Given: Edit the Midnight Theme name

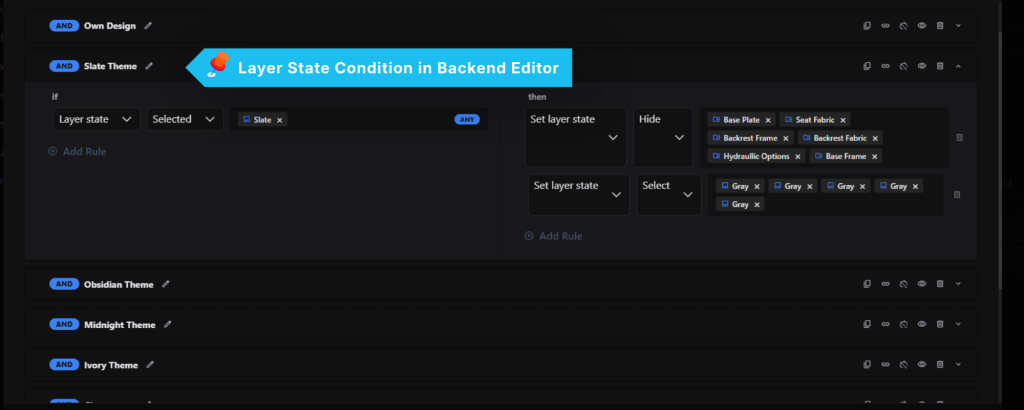Looking at the screenshot, I should click(168, 324).
